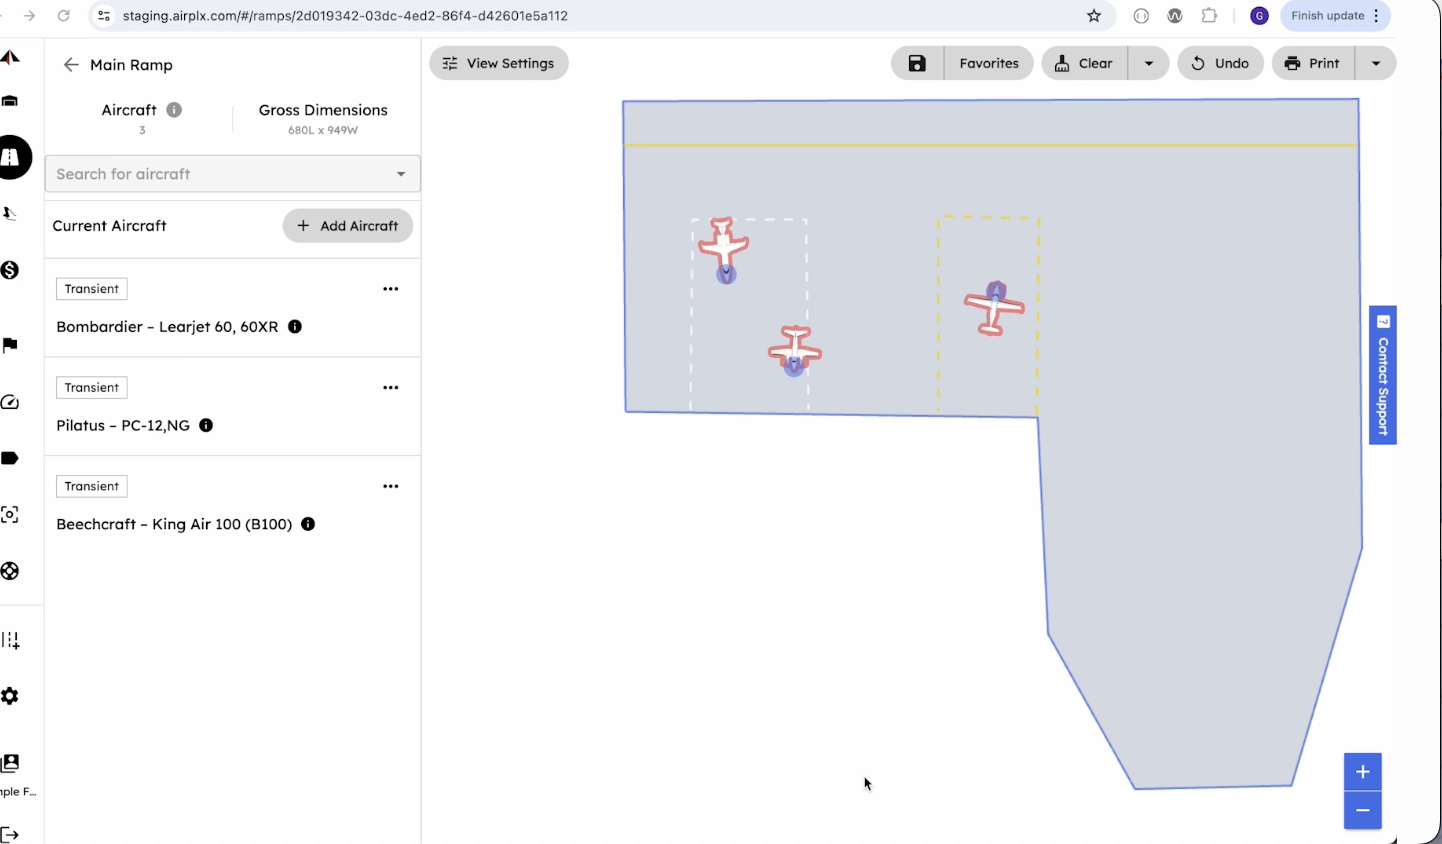The image size is (1442, 844).
Task: Click the Undo button
Action: 1220,63
